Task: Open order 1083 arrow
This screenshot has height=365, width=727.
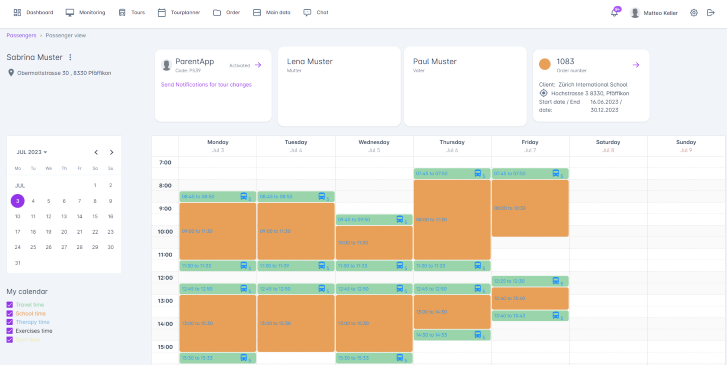Action: 636,65
